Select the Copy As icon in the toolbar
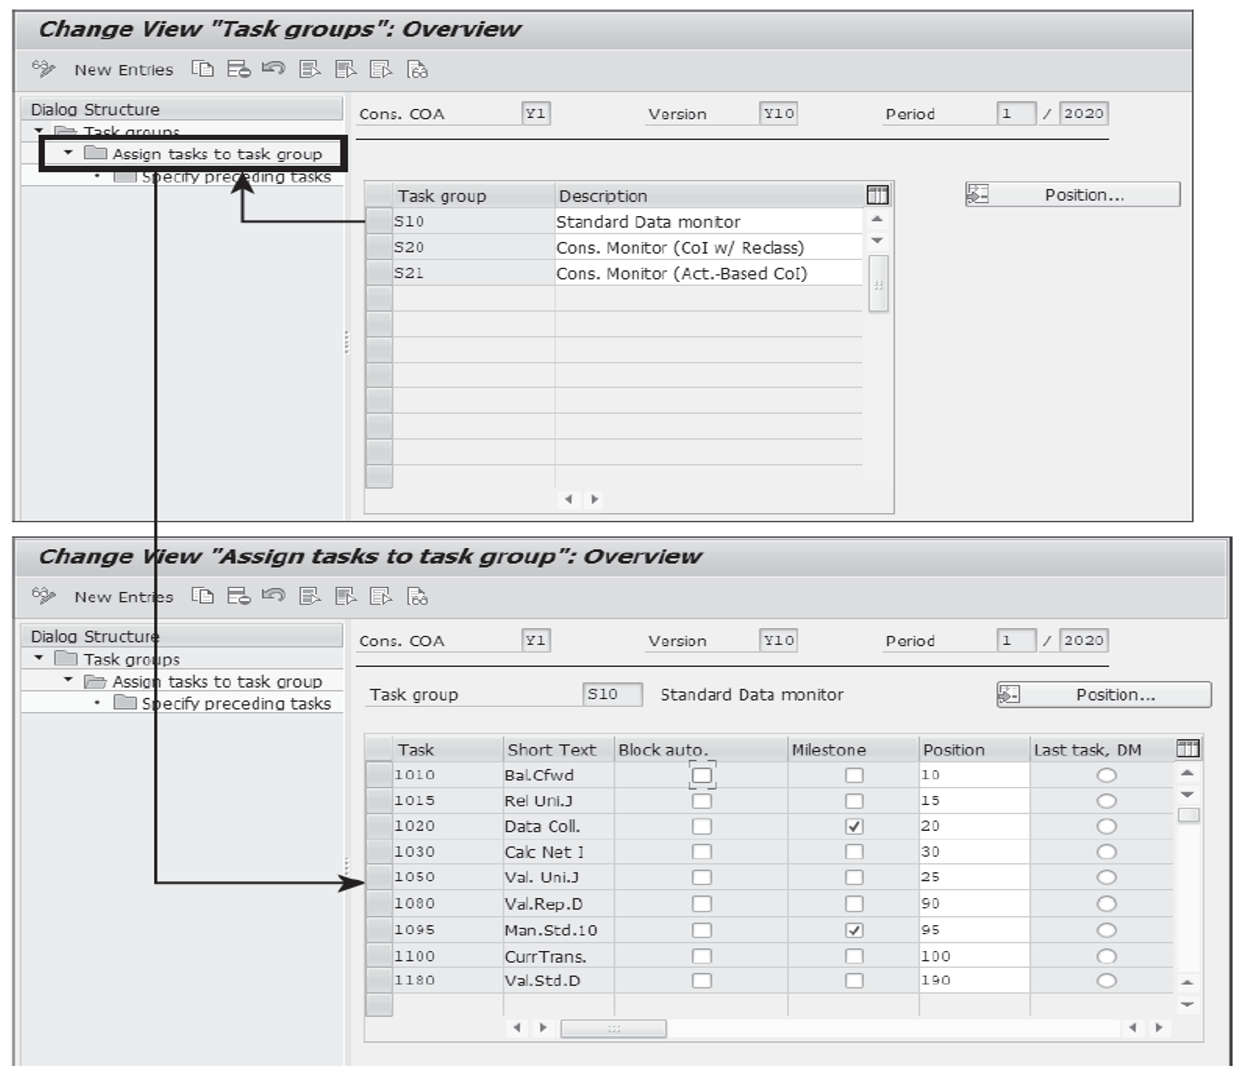The height and width of the screenshot is (1078, 1242). [201, 70]
